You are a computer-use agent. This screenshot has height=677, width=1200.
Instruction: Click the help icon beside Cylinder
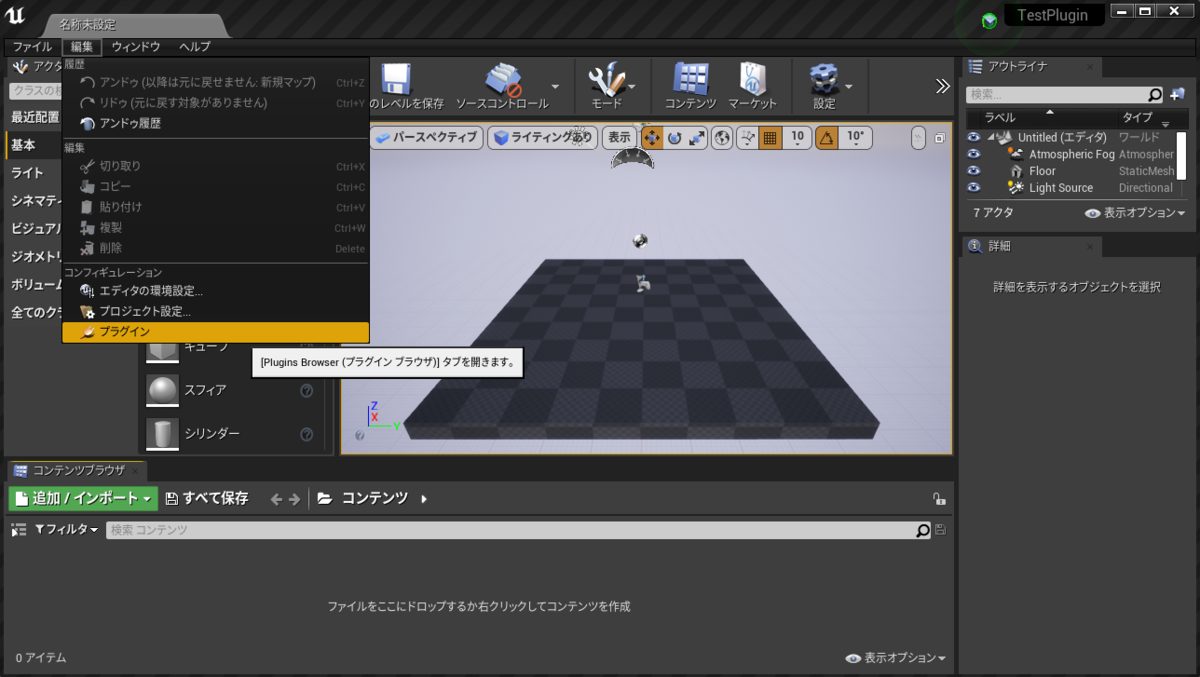(307, 434)
